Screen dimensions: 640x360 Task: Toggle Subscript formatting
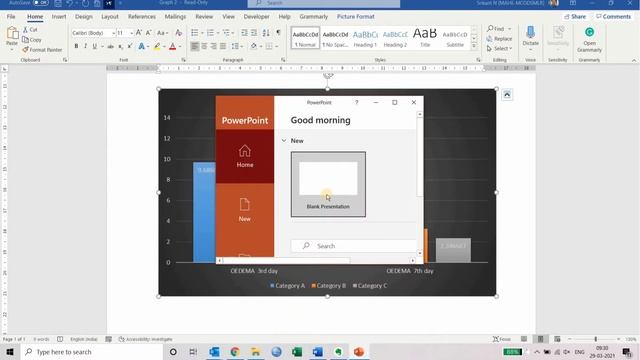[120, 47]
